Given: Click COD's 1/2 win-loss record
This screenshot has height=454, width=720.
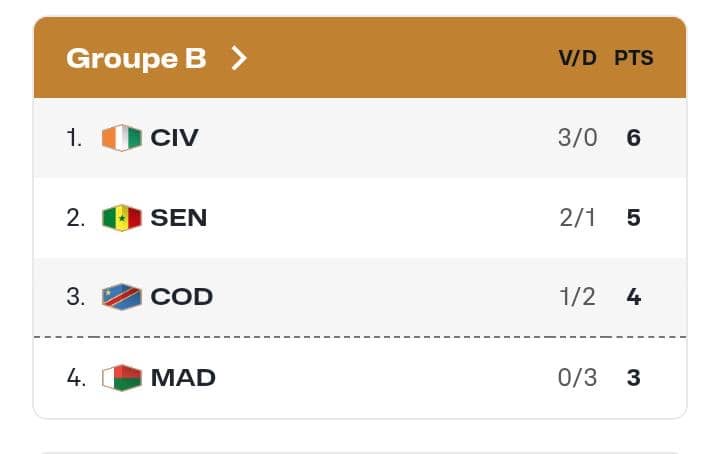Looking at the screenshot, I should [x=577, y=297].
